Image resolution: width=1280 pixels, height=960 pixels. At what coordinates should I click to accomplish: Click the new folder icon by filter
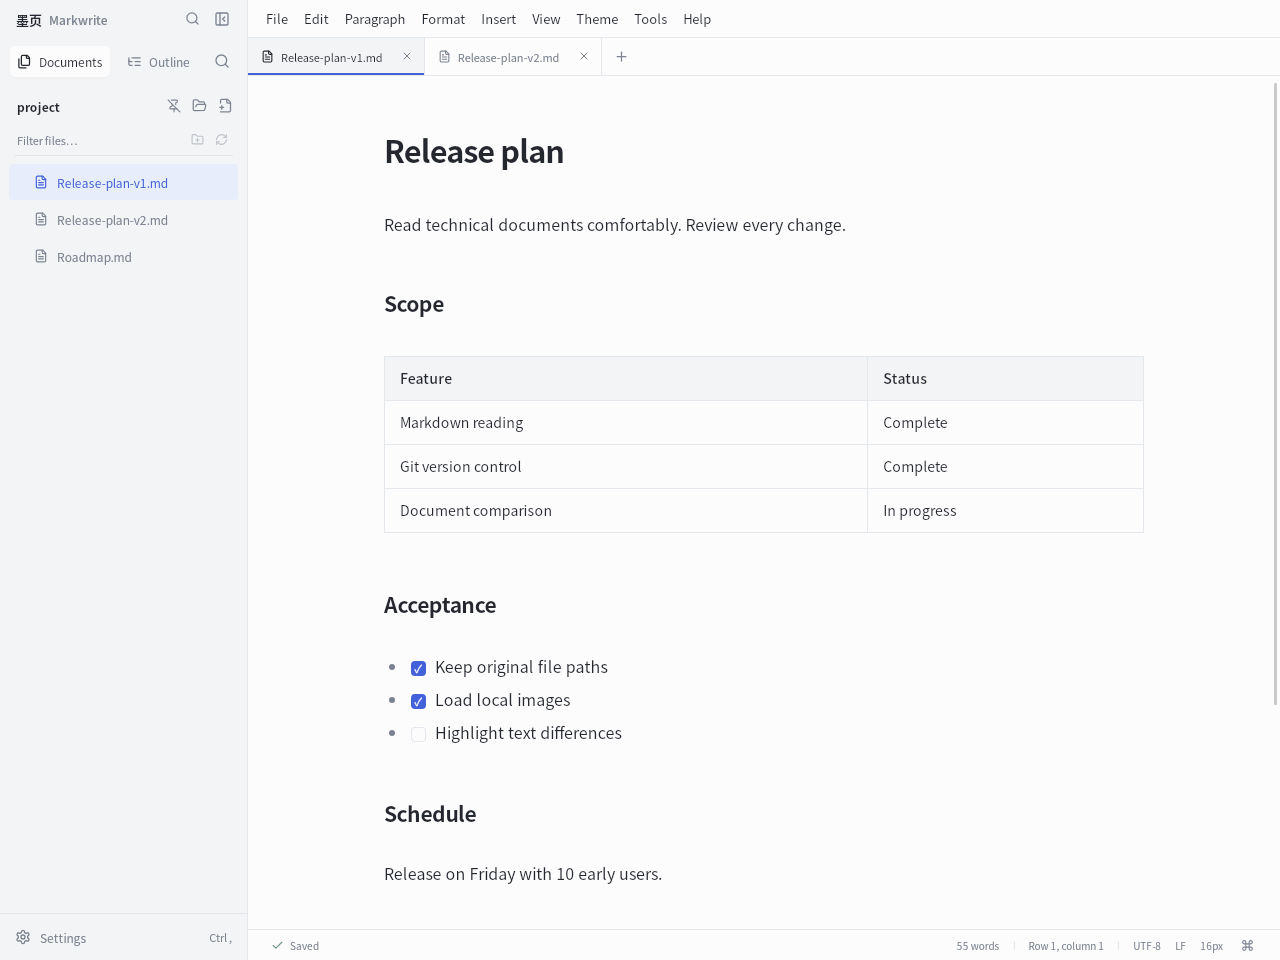point(197,140)
